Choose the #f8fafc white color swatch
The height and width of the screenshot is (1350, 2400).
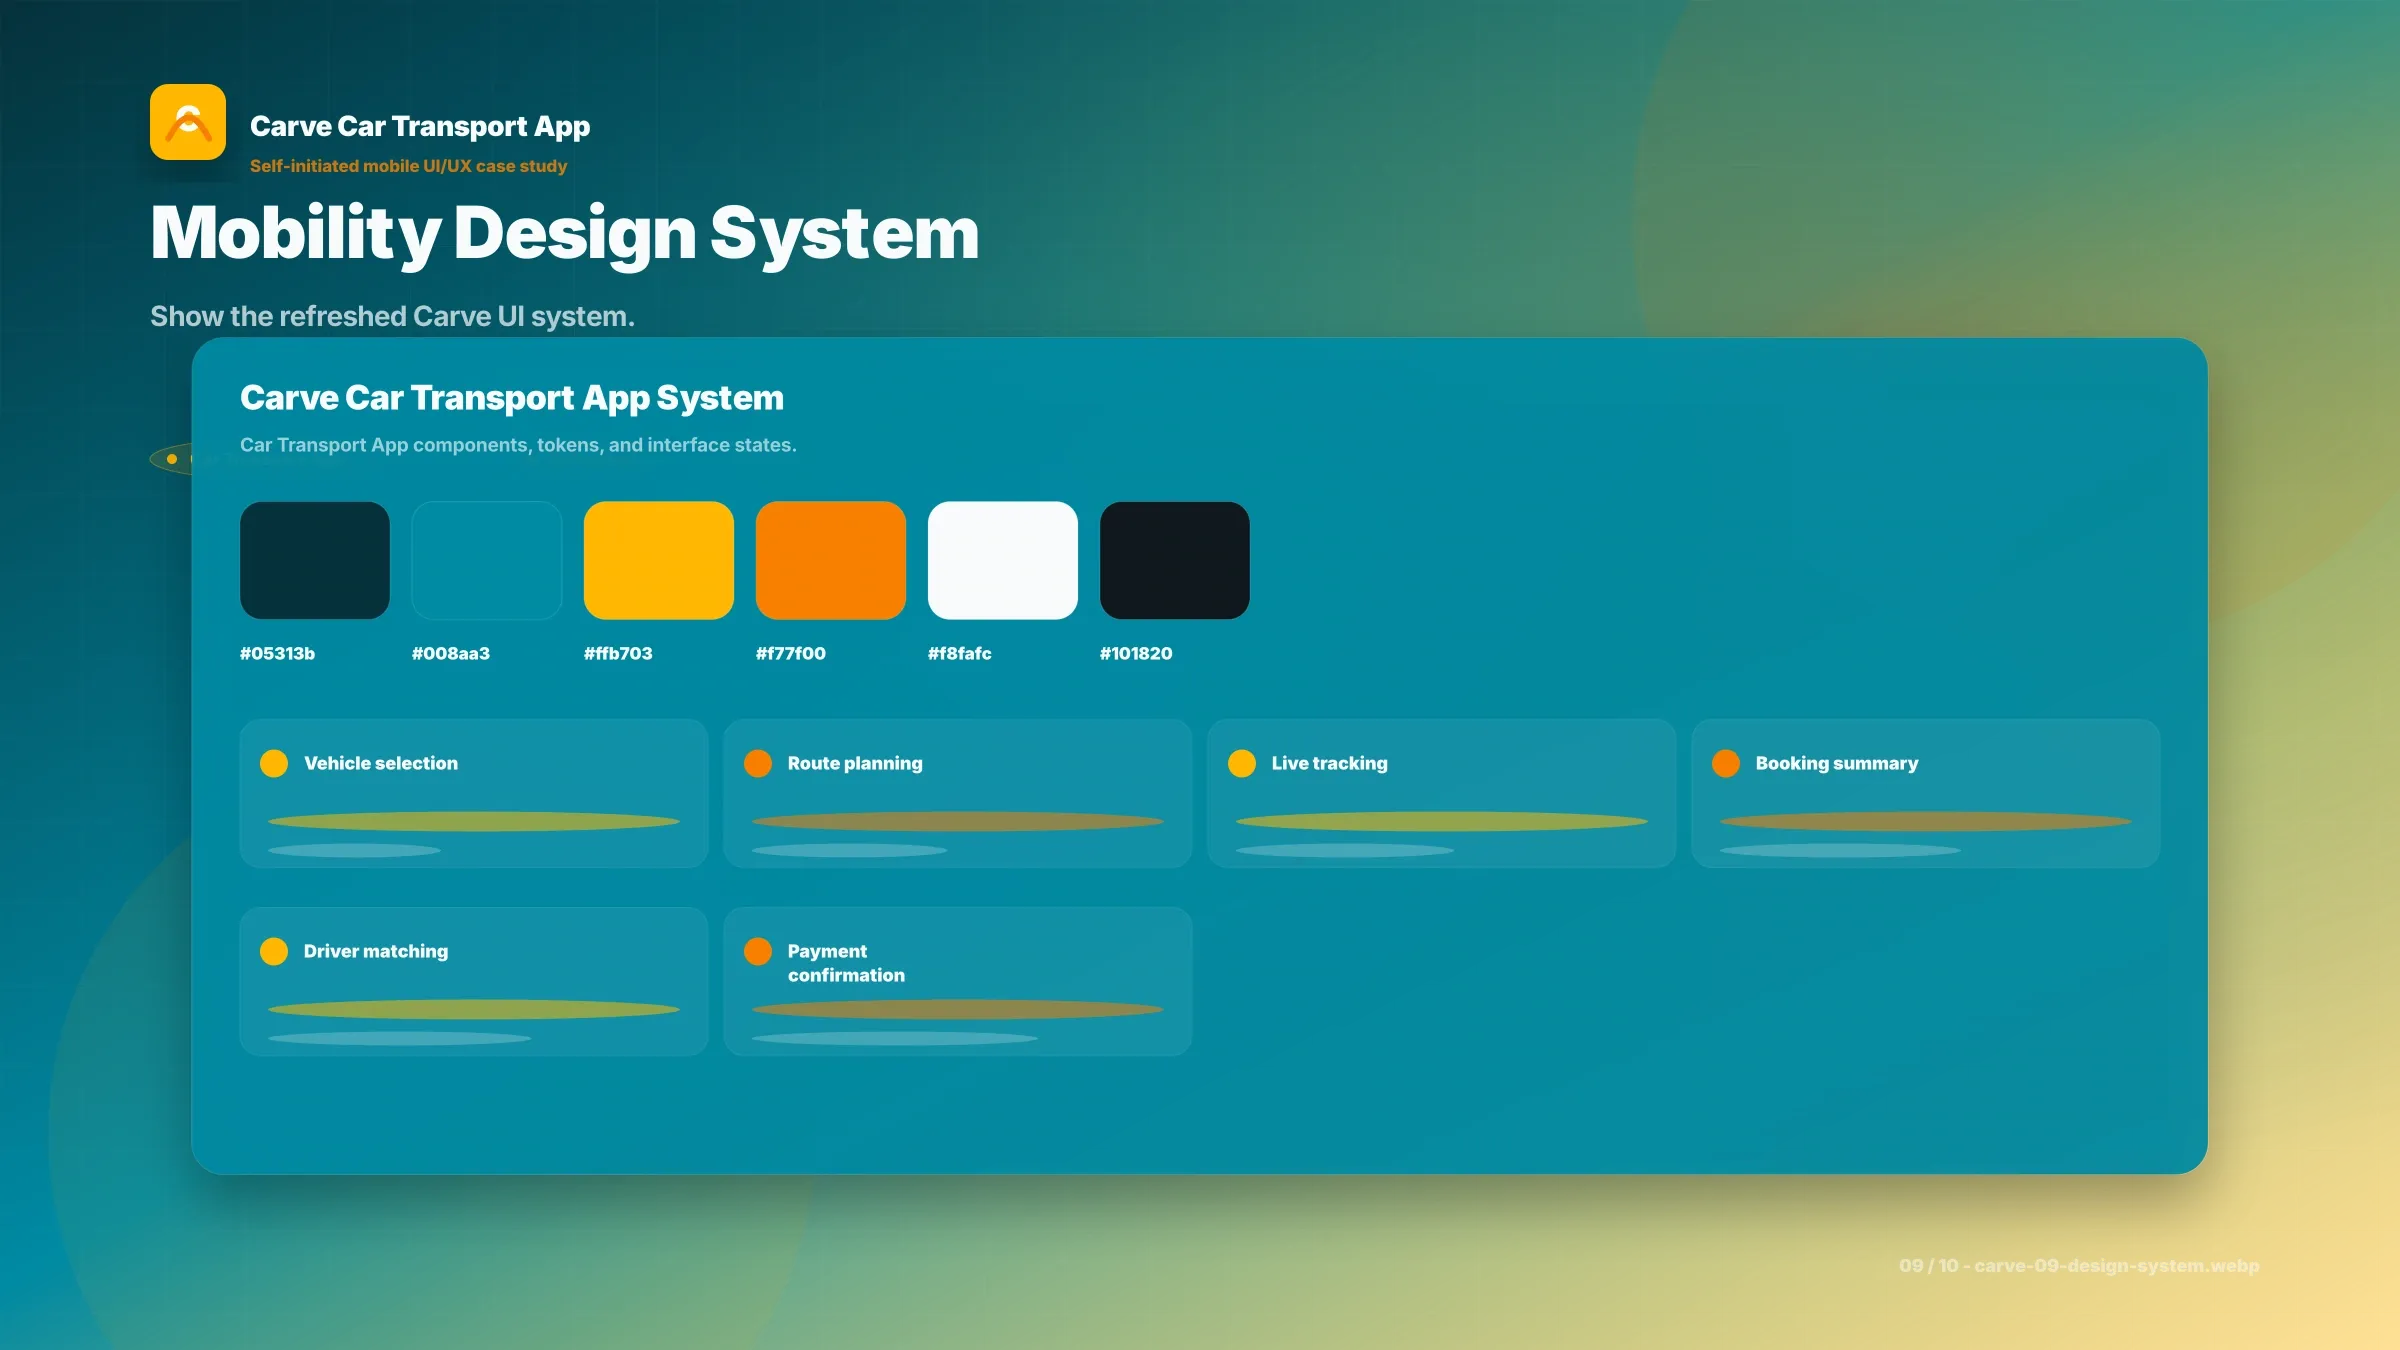pos(1003,560)
